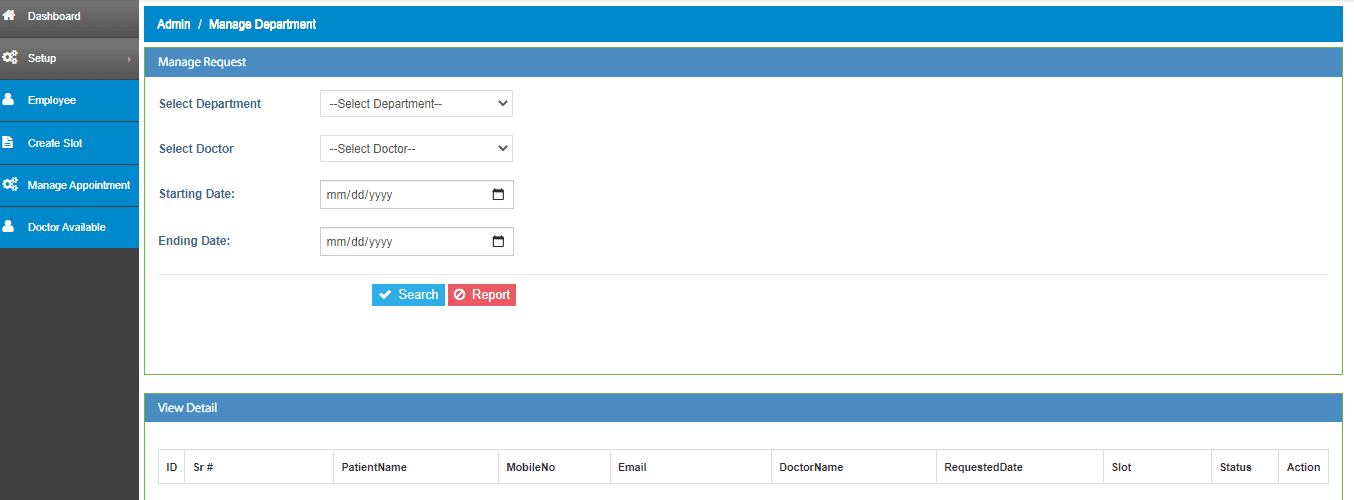Click the Employee person icon
1354x500 pixels.
pos(9,100)
